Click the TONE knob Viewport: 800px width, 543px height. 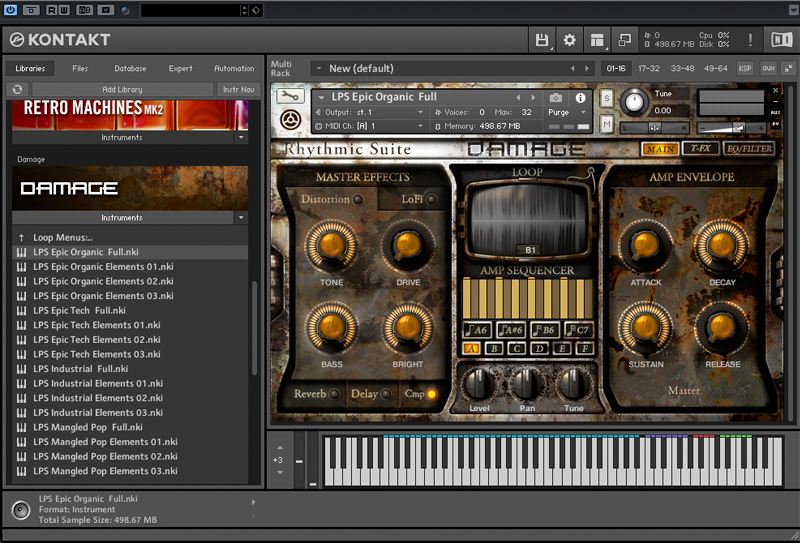pos(331,246)
